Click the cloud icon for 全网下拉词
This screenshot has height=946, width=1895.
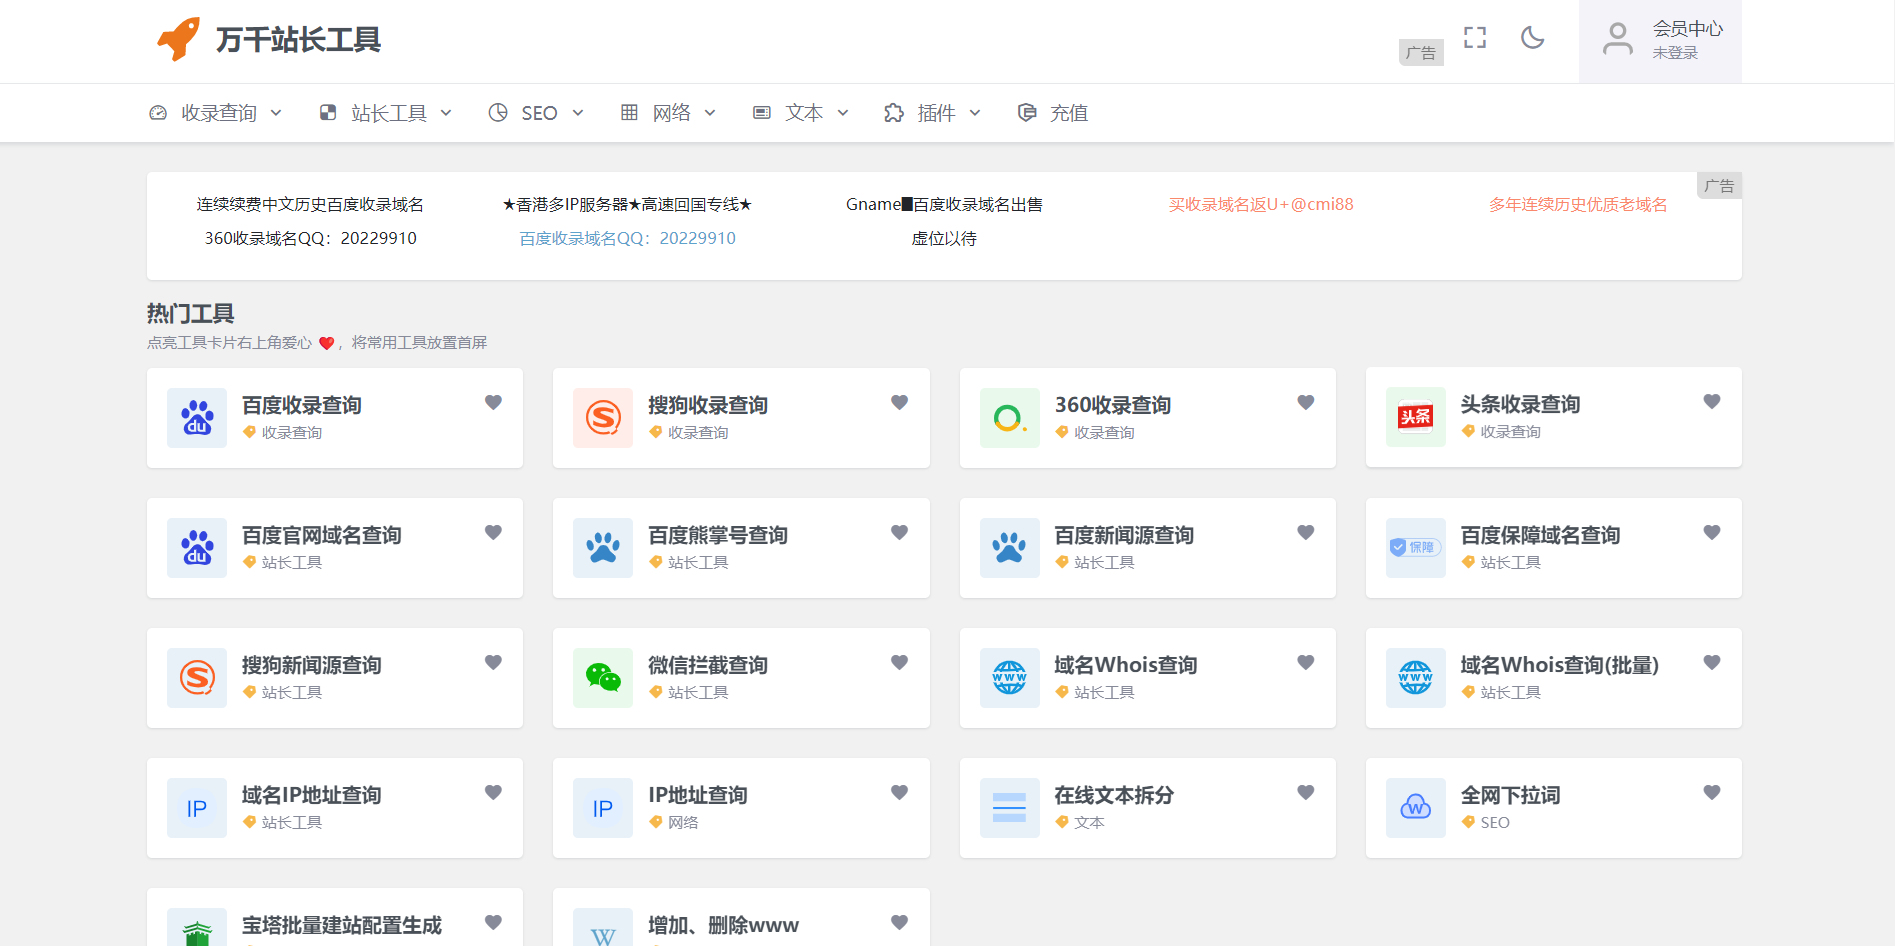[x=1415, y=808]
